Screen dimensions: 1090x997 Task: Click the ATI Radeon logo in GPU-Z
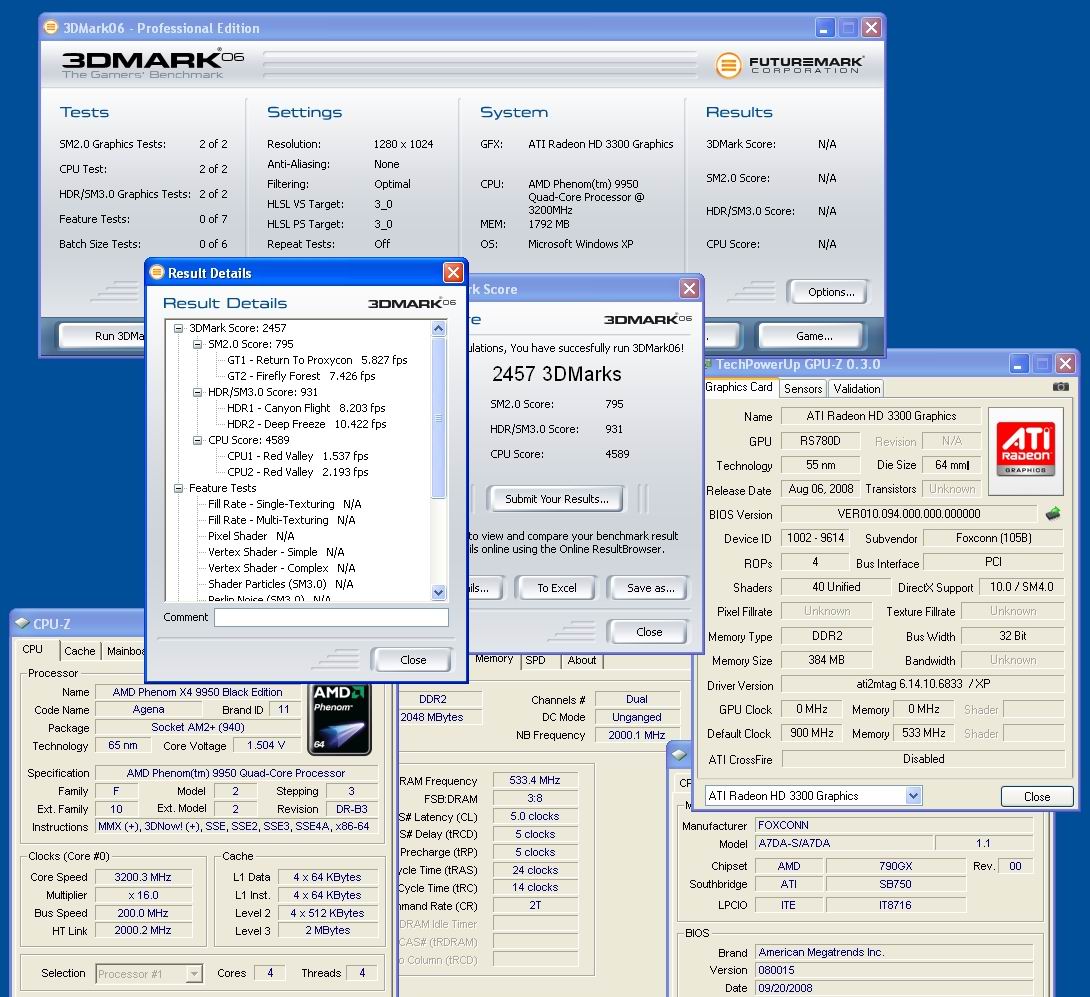point(1025,450)
